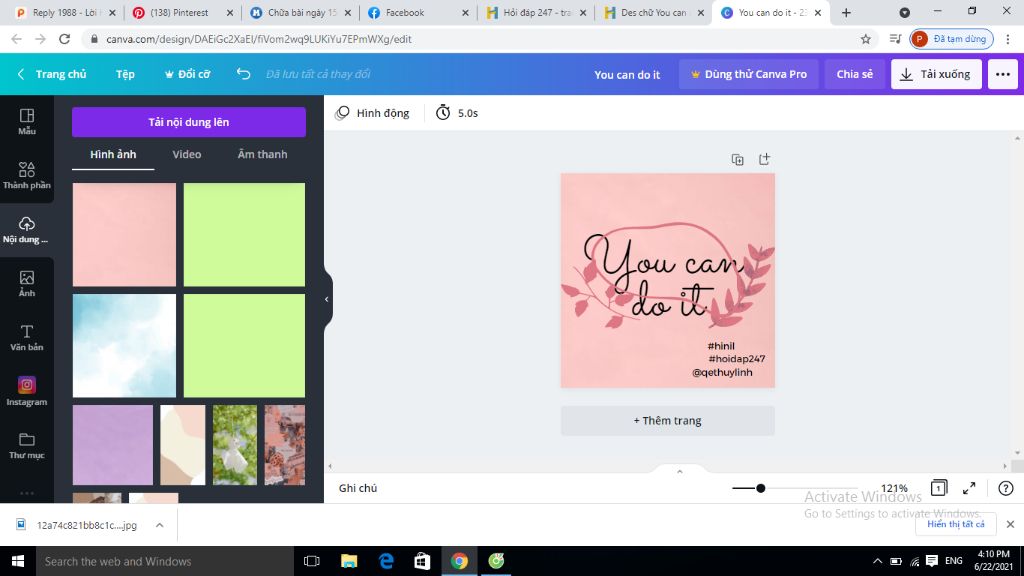Screen dimensions: 1024x576
Task: Switch to Video tab
Action: 187,155
